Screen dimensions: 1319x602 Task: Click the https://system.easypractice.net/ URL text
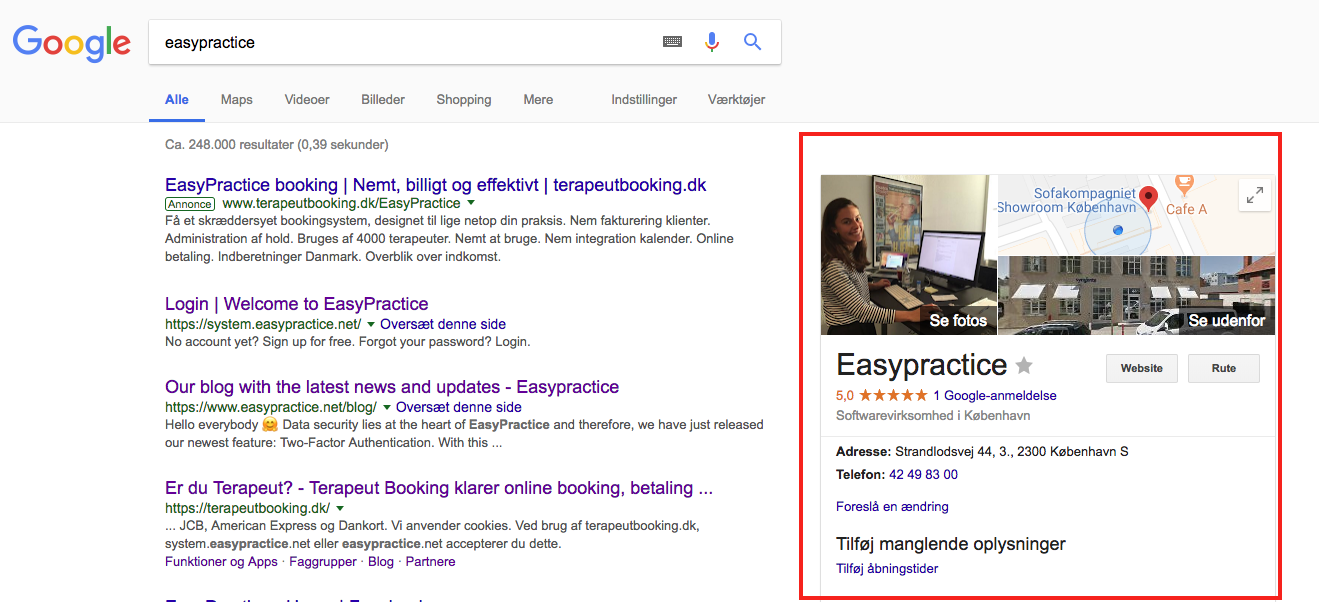click(263, 324)
